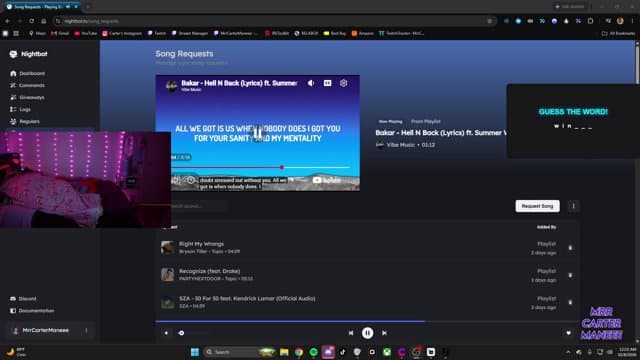Viewport: 640px width, 360px height.
Task: Pause the current song in bottom player
Action: (x=367, y=333)
